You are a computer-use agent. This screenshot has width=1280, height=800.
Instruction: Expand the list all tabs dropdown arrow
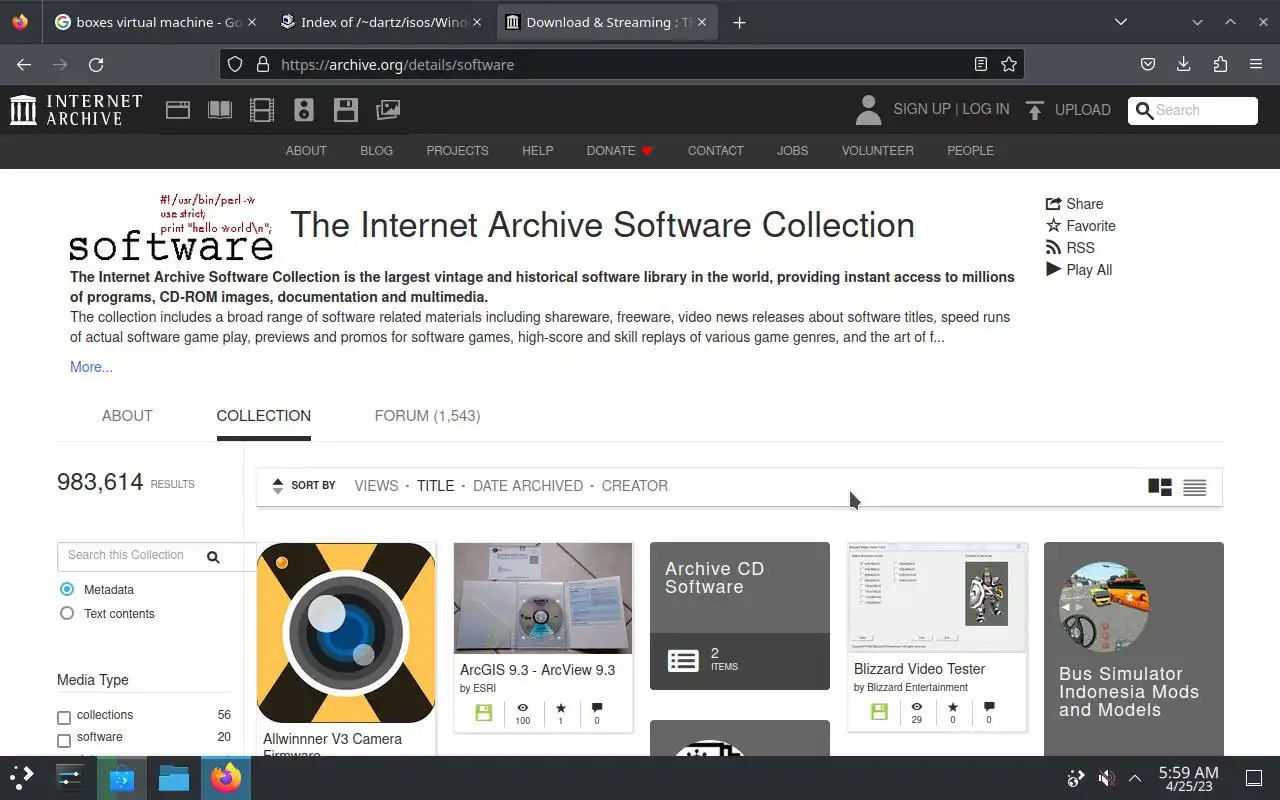[x=1121, y=22]
